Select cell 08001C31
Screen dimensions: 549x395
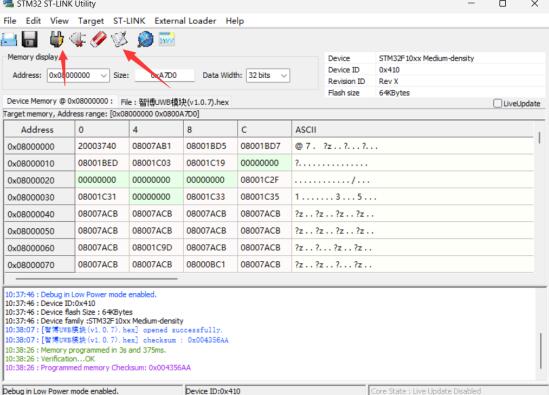click(102, 197)
